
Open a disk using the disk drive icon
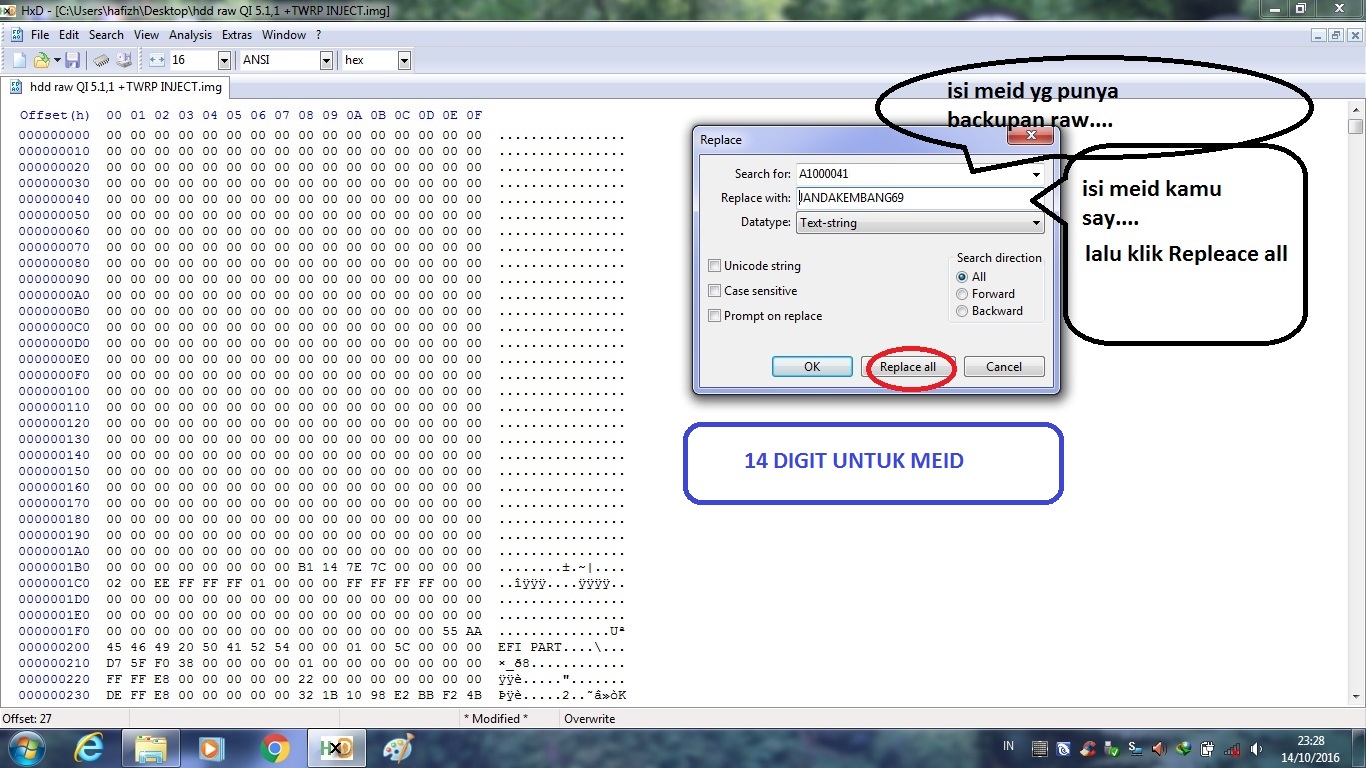pyautogui.click(x=125, y=59)
